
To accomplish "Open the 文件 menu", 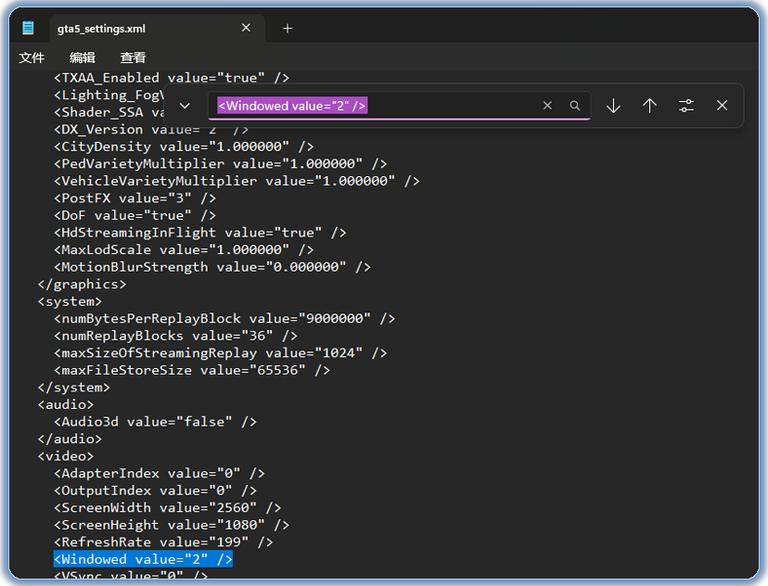I will point(32,58).
